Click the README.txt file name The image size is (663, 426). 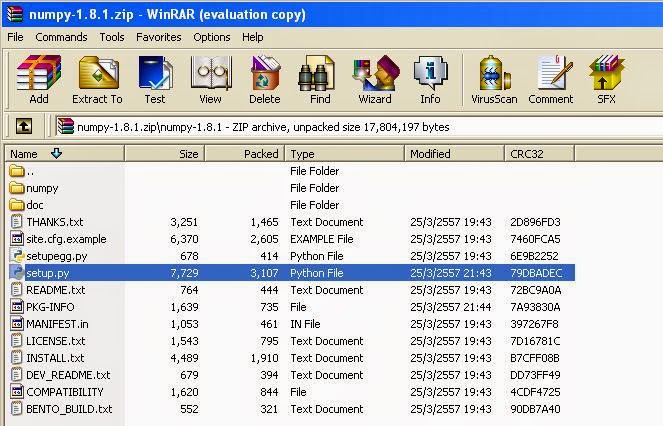coord(56,290)
